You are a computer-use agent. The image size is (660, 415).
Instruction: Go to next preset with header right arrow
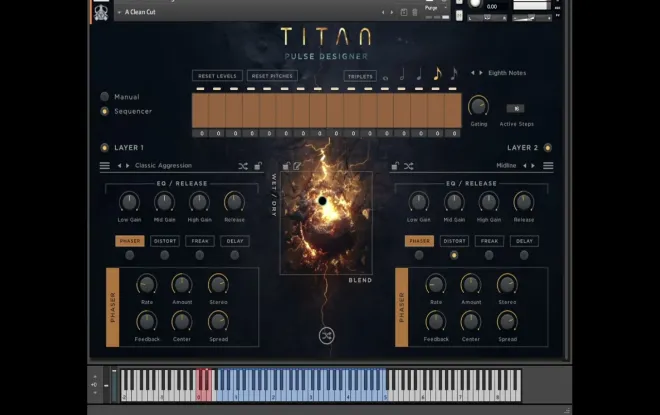(x=392, y=13)
